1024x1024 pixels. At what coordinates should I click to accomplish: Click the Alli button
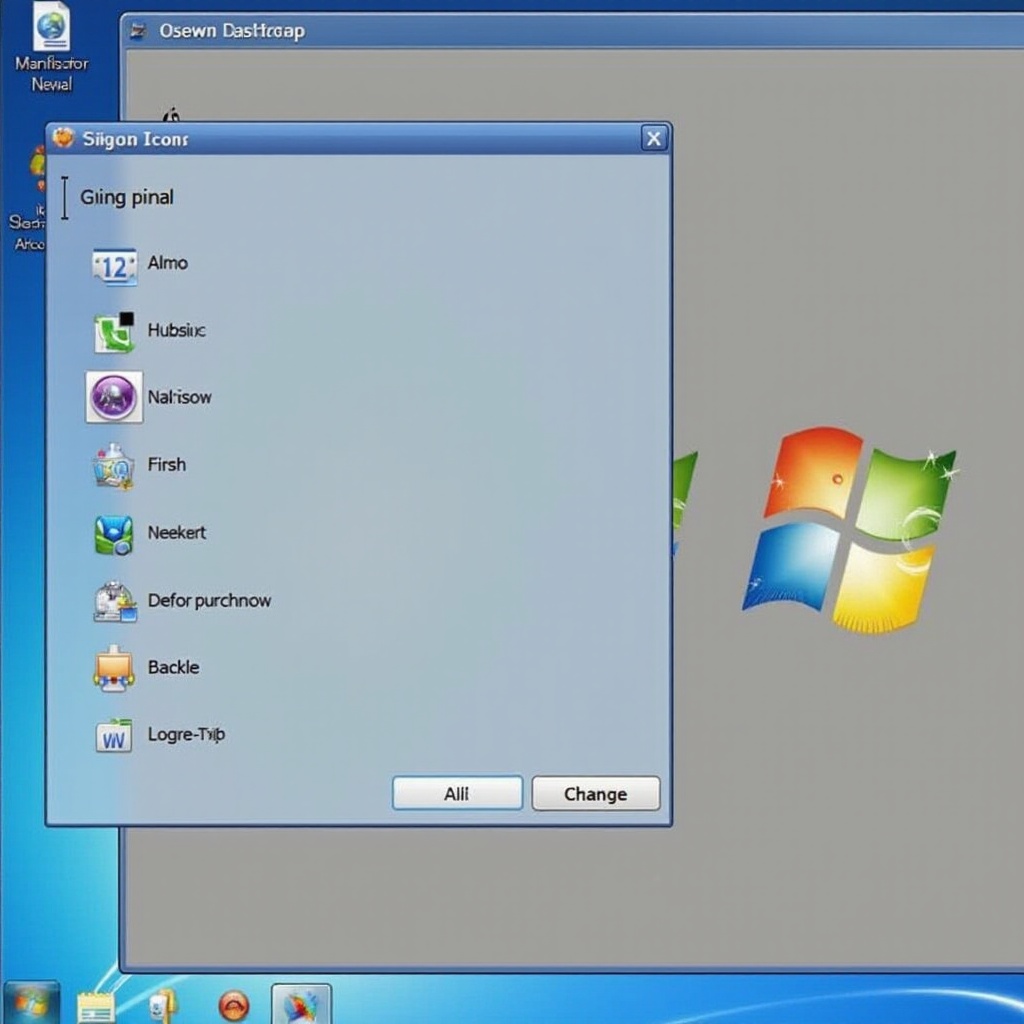457,793
